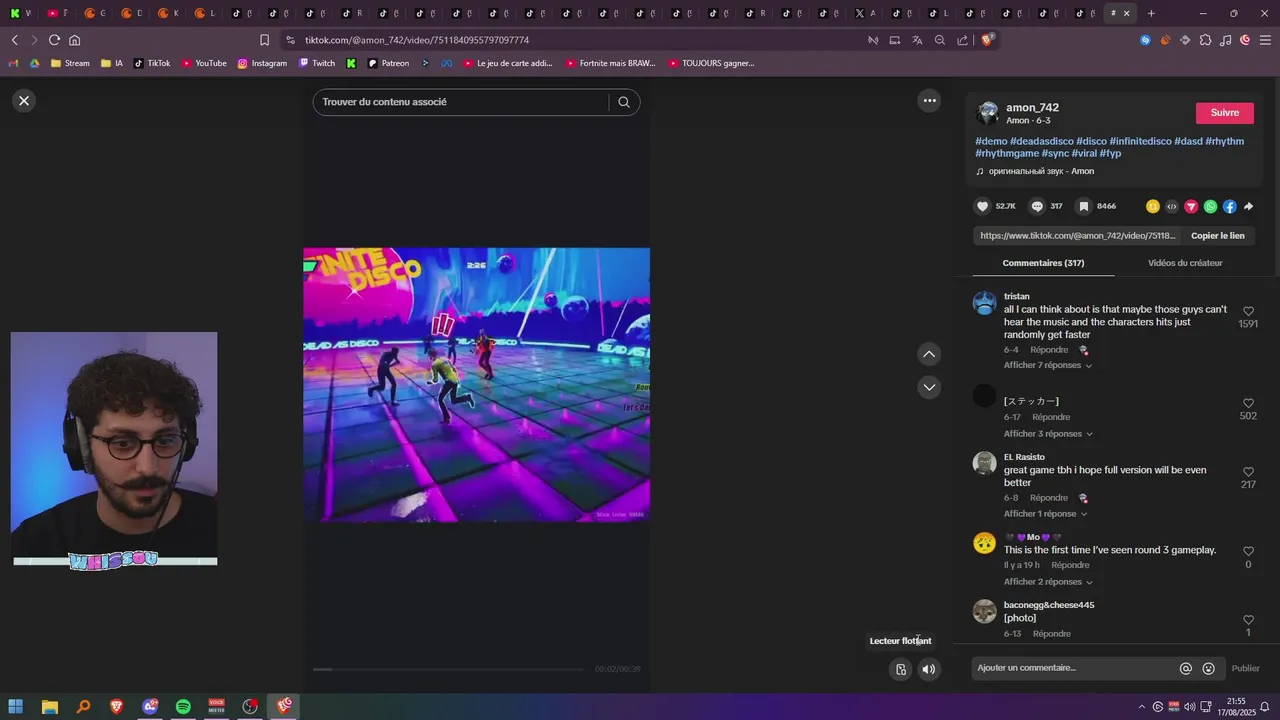
Task: Expand 1 reply under EL Rasisto's comment
Action: (x=1045, y=514)
